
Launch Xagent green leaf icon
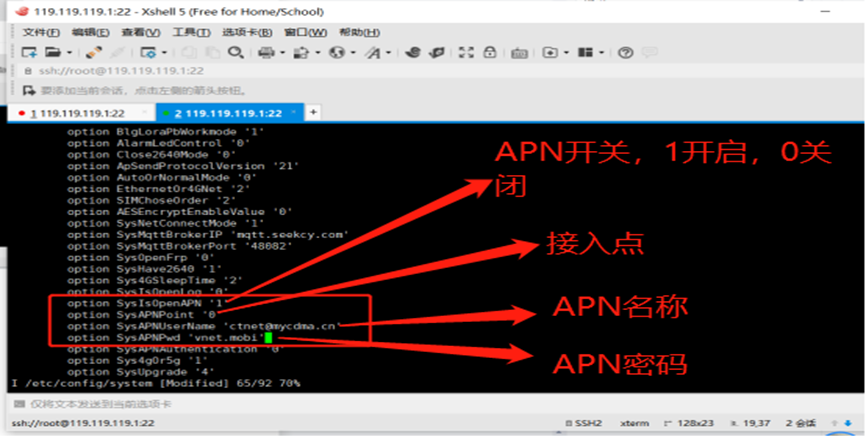coord(437,52)
